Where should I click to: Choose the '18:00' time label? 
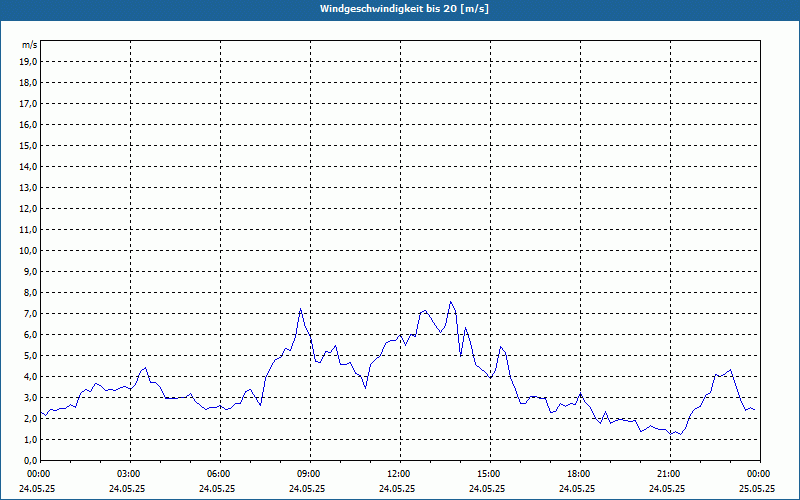click(579, 474)
